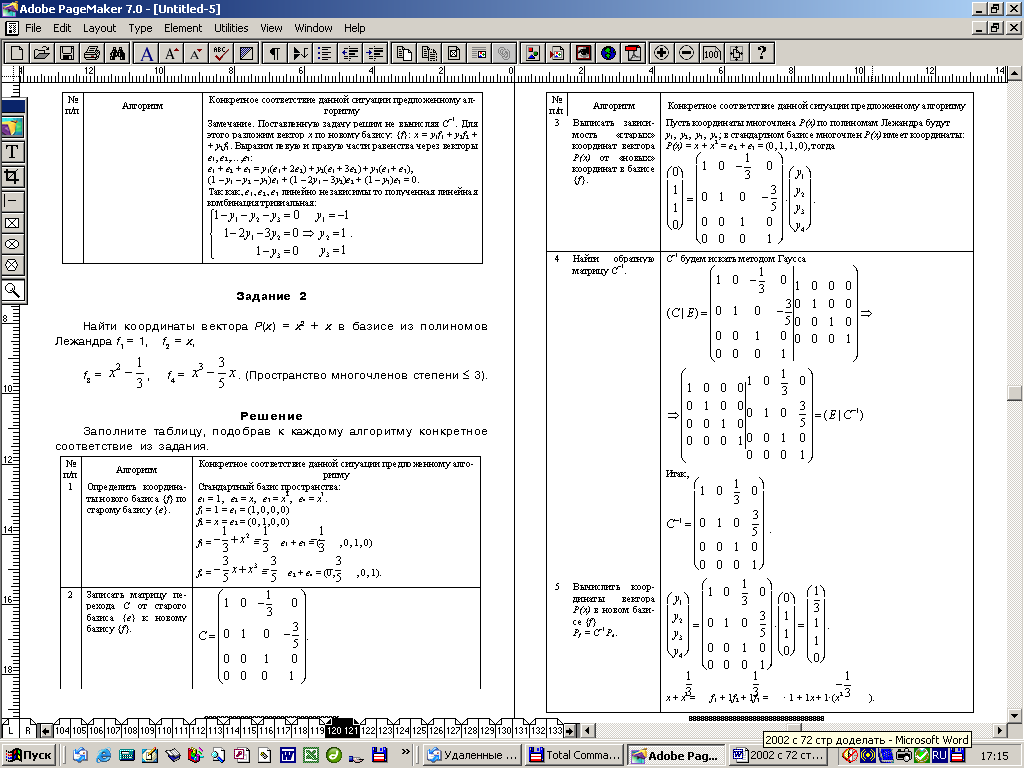Viewport: 1024px width, 768px height.
Task: Click the Fill and Stroke icon
Action: pos(246,53)
